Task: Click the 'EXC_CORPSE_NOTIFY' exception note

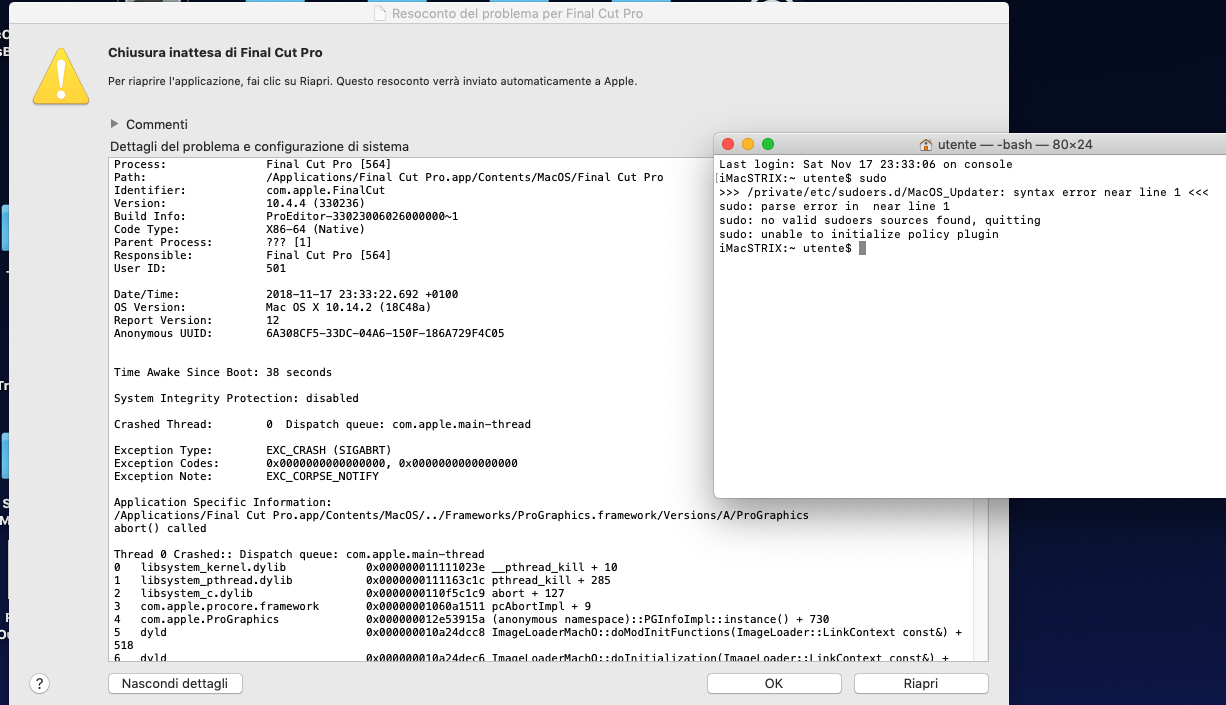Action: click(322, 477)
